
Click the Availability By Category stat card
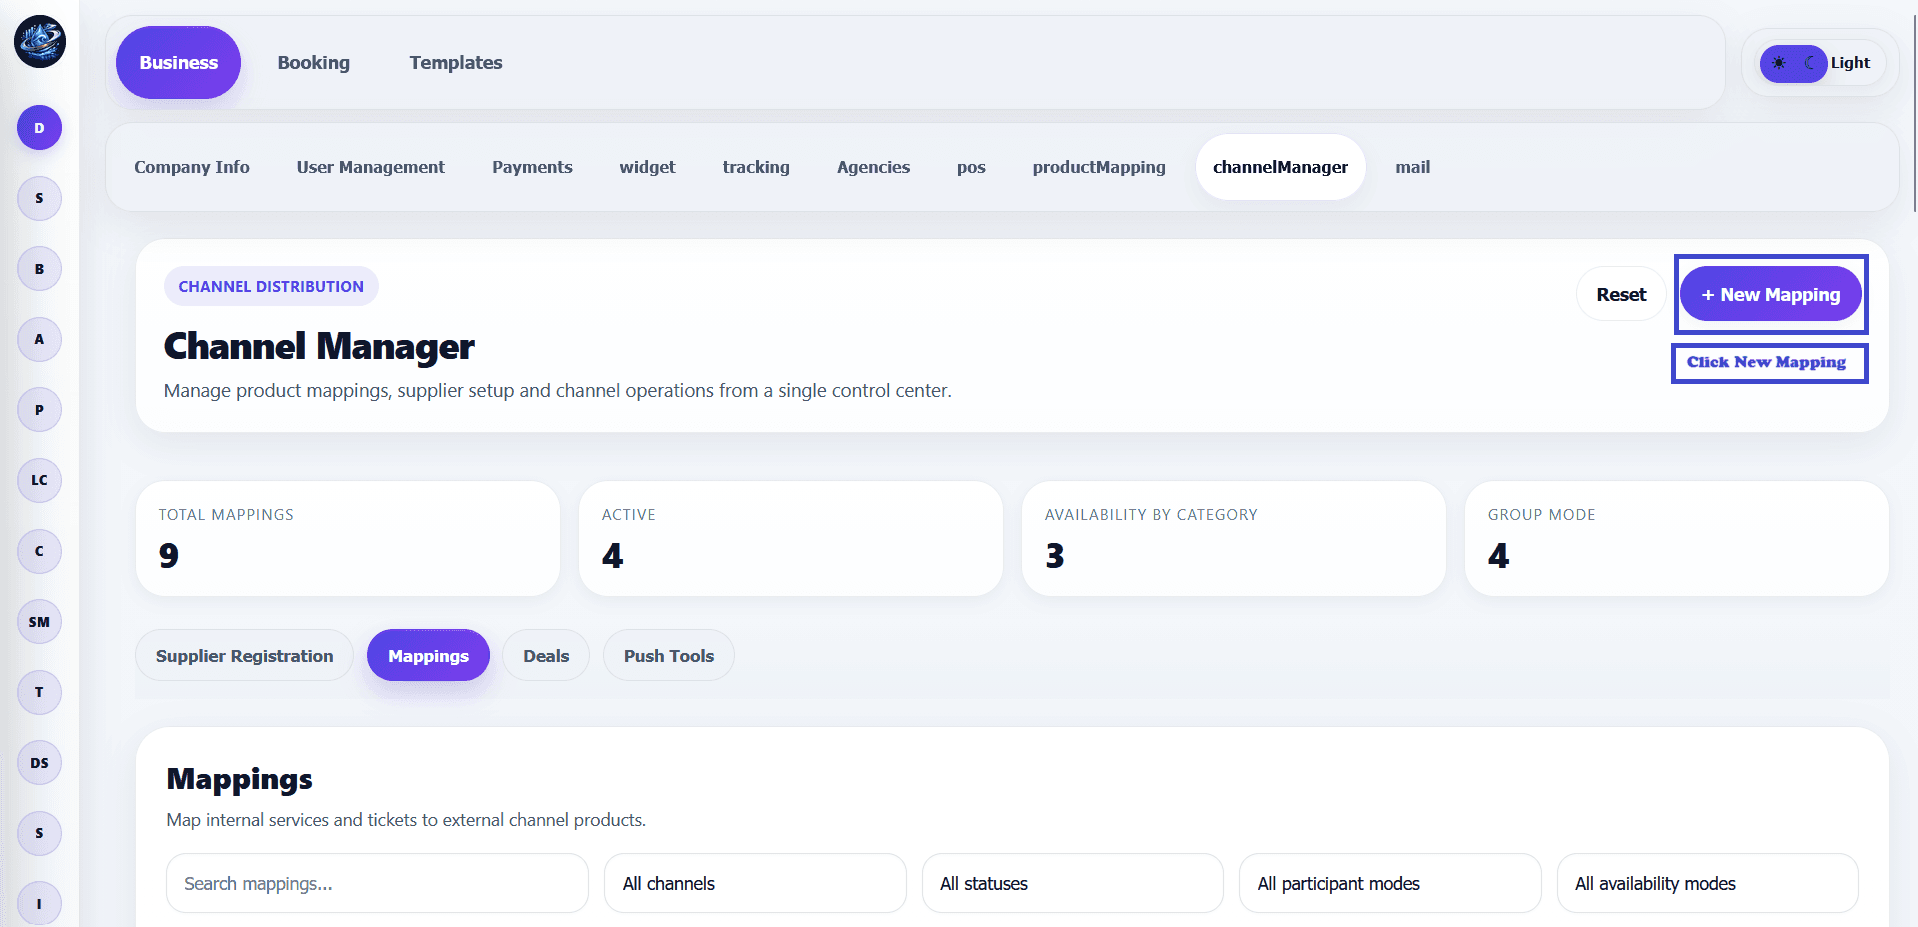click(x=1234, y=539)
